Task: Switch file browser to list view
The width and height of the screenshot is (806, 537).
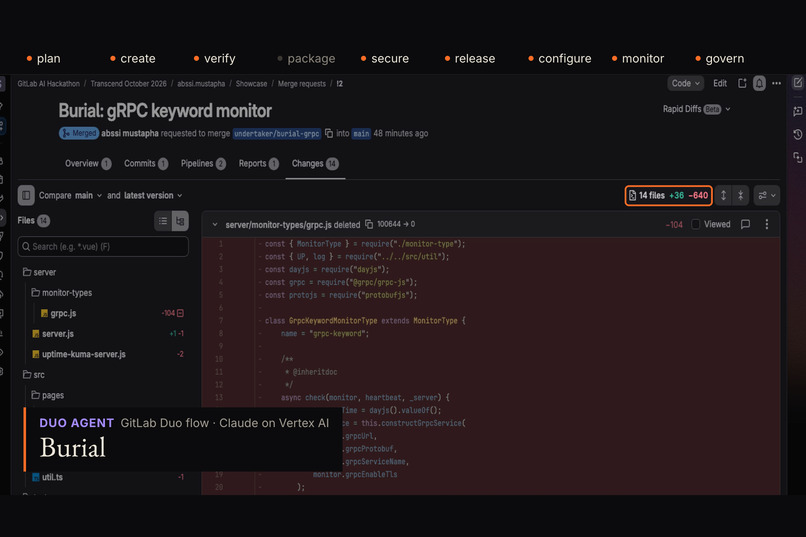Action: coord(163,221)
